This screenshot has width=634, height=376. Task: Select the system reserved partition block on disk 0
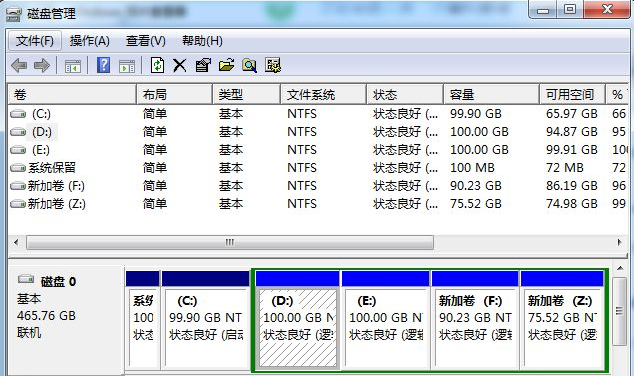tap(143, 321)
